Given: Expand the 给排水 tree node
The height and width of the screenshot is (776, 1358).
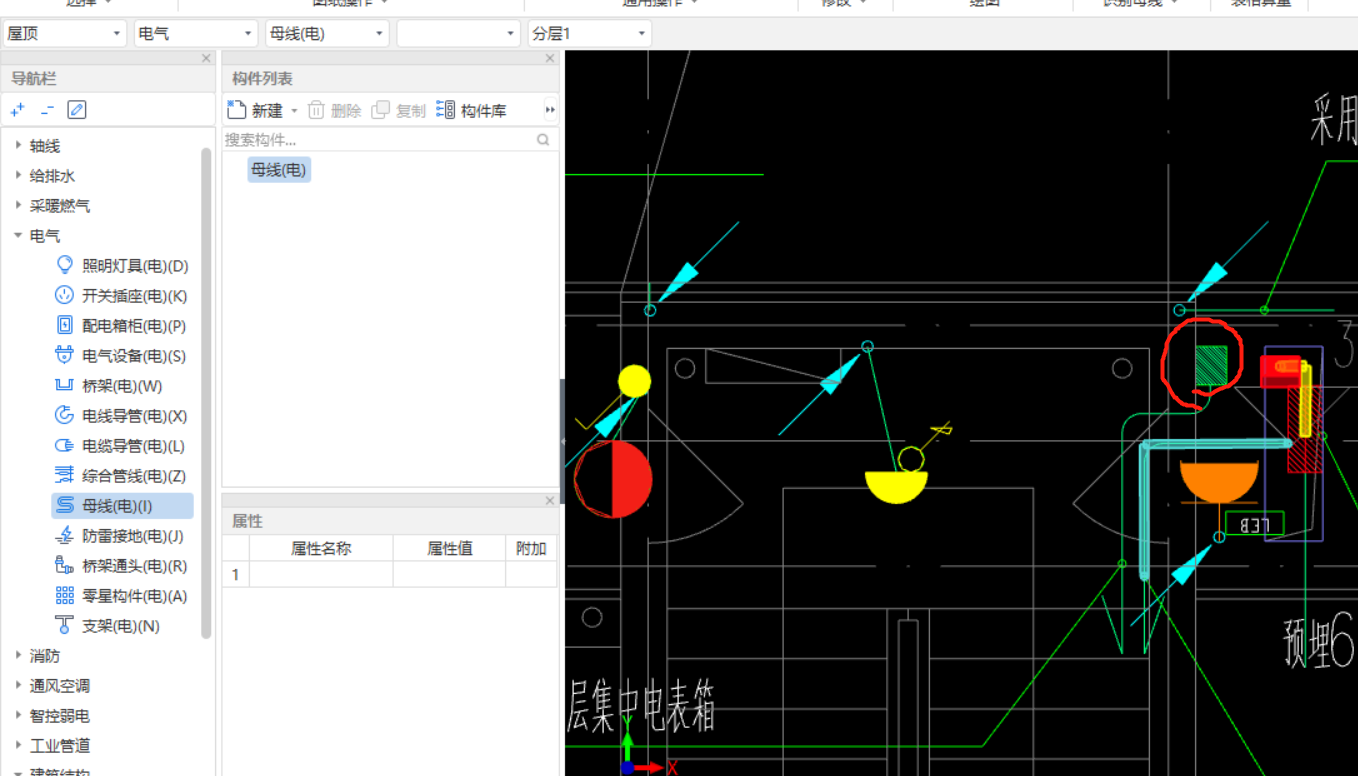Looking at the screenshot, I should tap(18, 176).
